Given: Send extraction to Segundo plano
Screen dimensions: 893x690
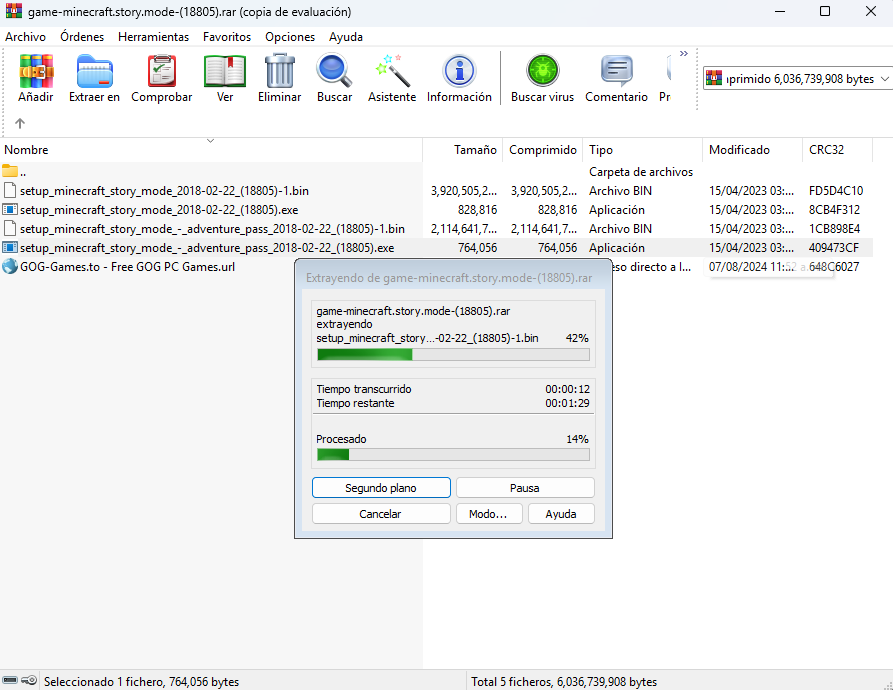Looking at the screenshot, I should pos(381,487).
